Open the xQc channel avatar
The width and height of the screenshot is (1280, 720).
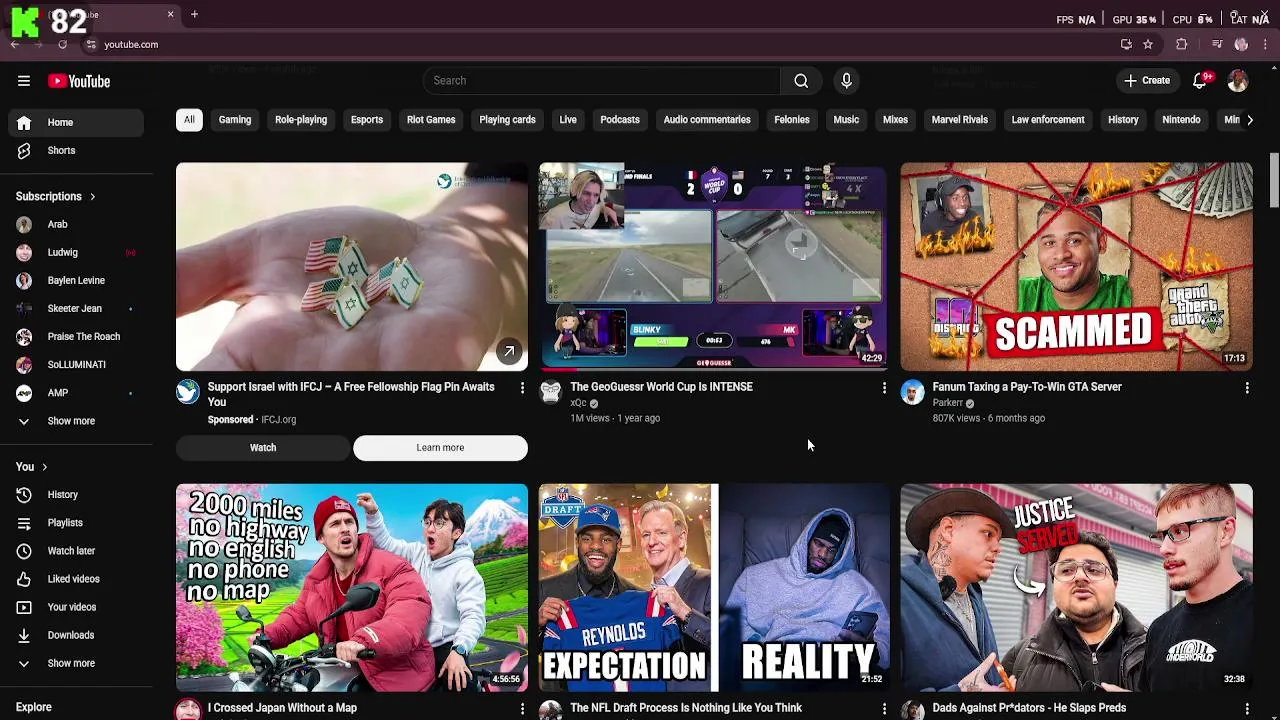(x=550, y=392)
